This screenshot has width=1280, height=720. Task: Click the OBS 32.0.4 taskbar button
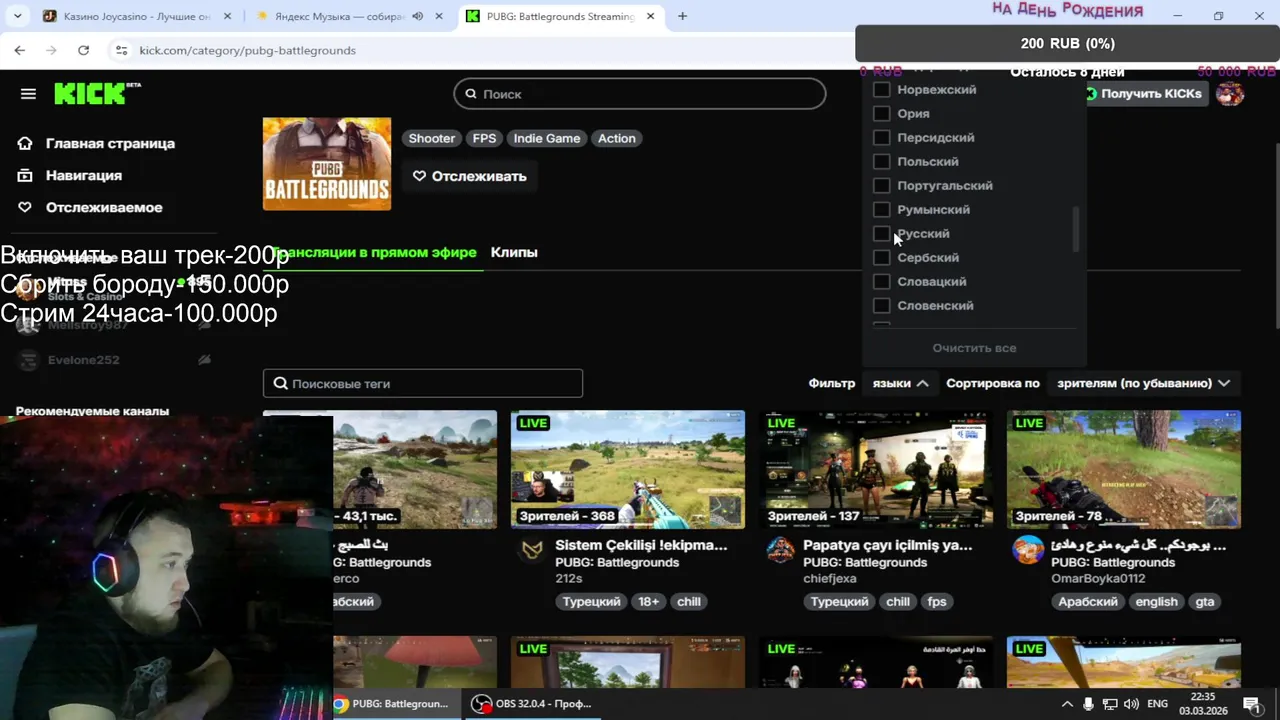pos(533,704)
